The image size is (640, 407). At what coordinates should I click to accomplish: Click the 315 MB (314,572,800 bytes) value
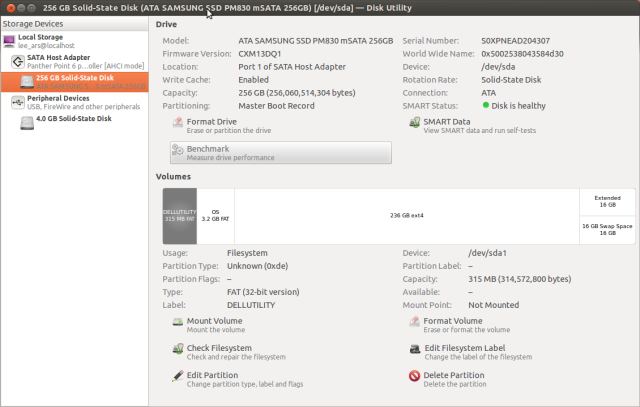pos(520,279)
